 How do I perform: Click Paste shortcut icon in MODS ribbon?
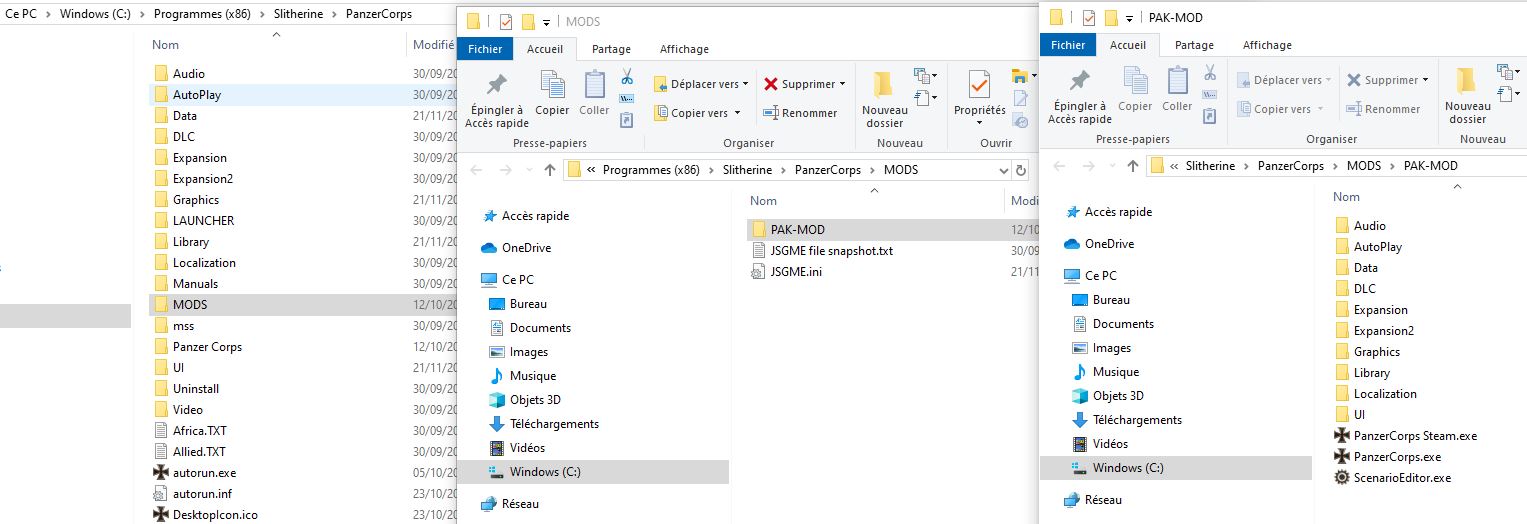pos(627,120)
